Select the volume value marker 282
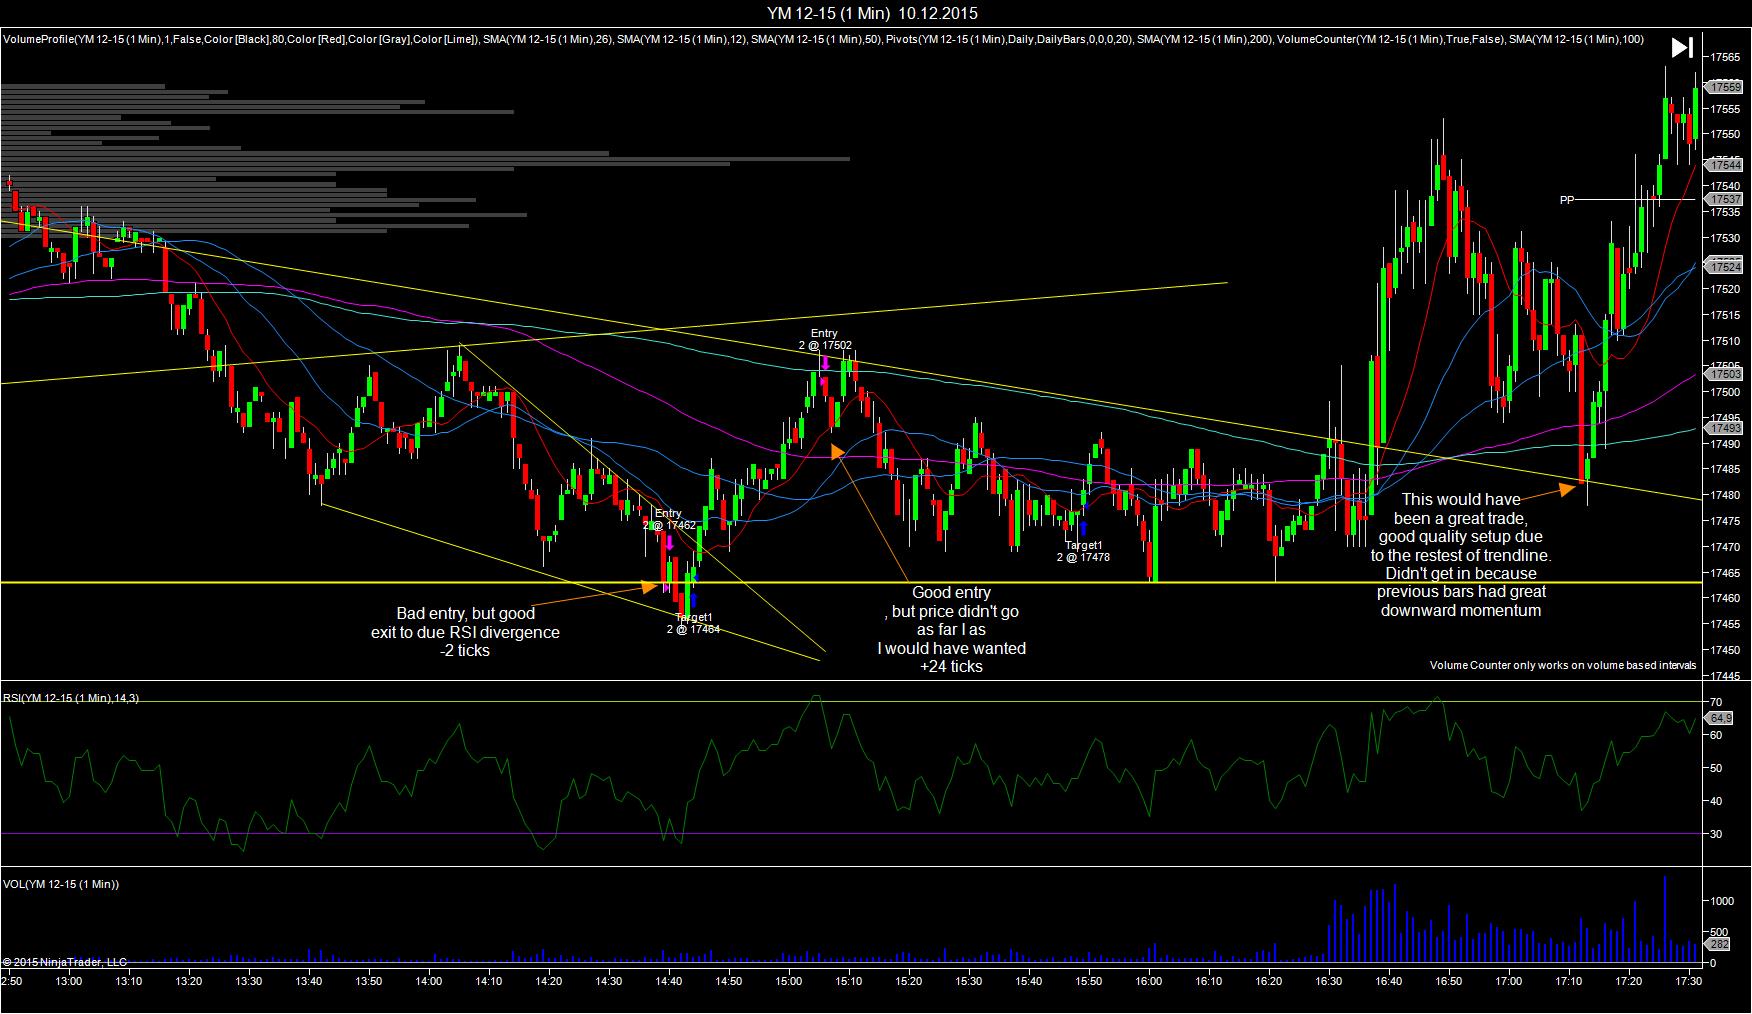 1720,944
